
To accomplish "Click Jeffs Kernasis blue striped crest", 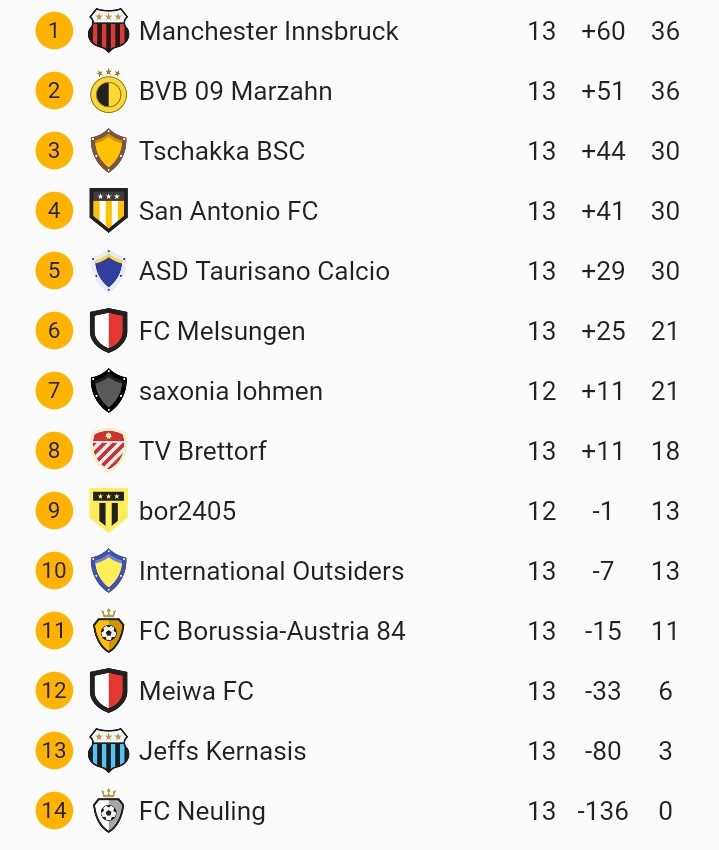I will (108, 750).
